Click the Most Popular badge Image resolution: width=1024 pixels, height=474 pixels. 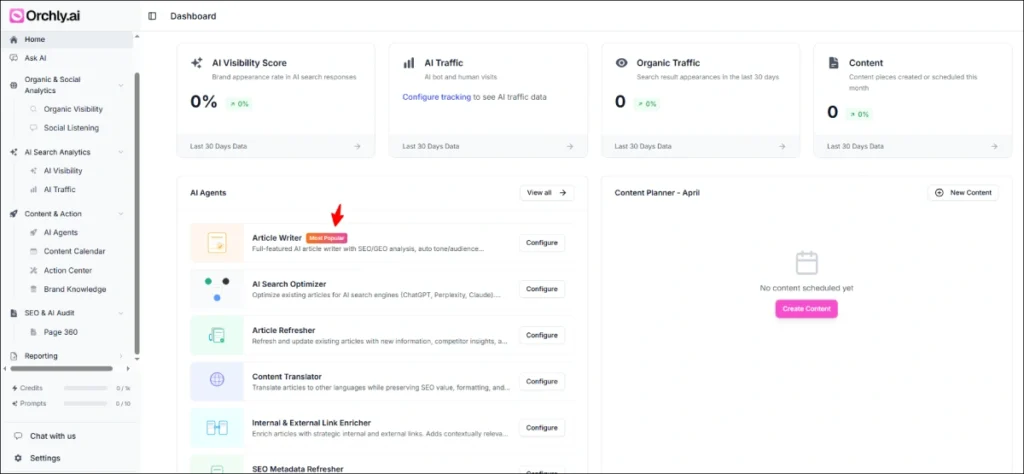[327, 238]
